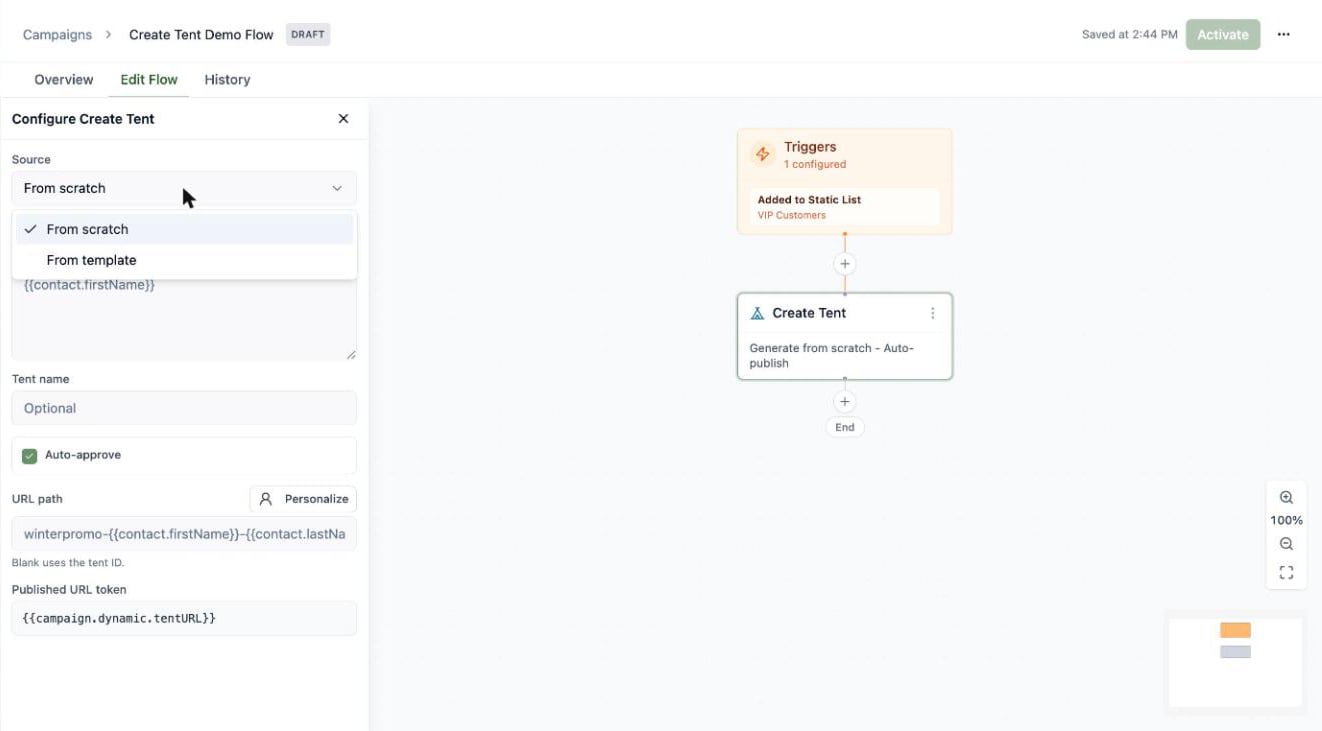
Task: Click the Create Tent Demo Flow title
Action: [201, 34]
